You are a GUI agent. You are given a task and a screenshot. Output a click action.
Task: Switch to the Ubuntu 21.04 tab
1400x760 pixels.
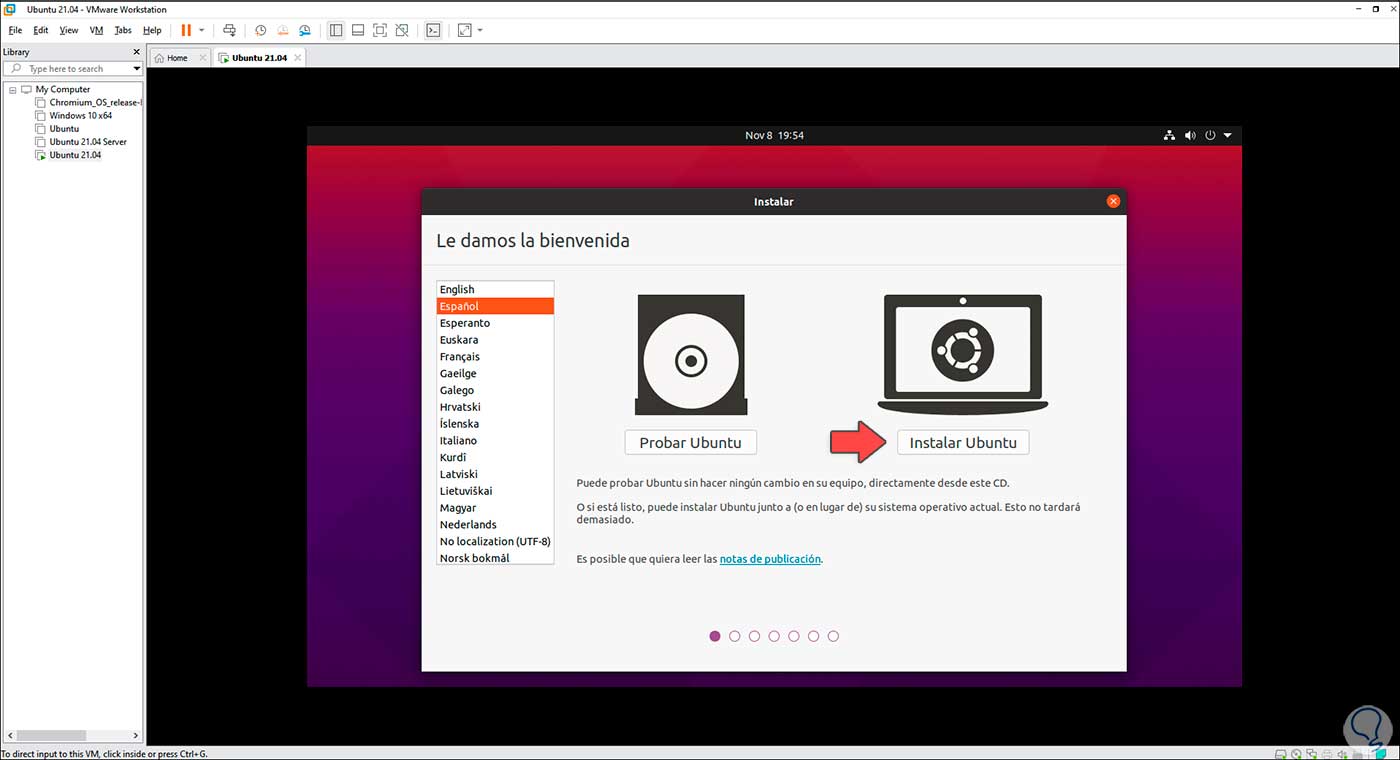tap(259, 58)
